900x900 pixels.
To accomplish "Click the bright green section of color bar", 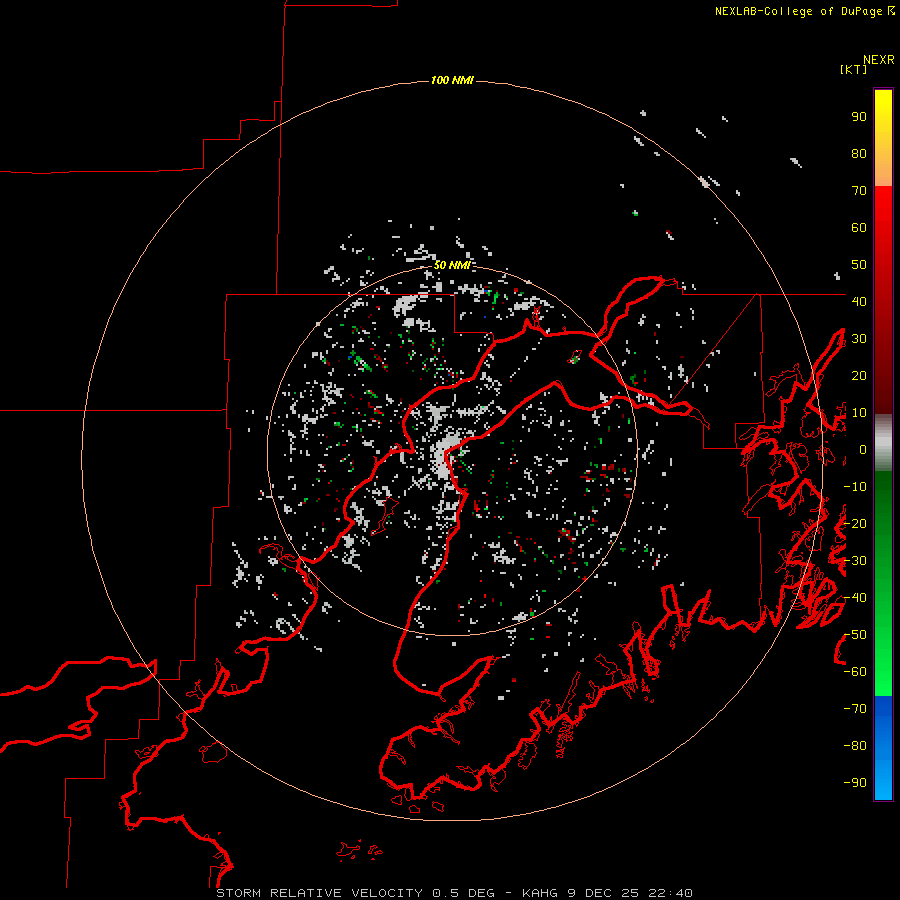I will 883,674.
